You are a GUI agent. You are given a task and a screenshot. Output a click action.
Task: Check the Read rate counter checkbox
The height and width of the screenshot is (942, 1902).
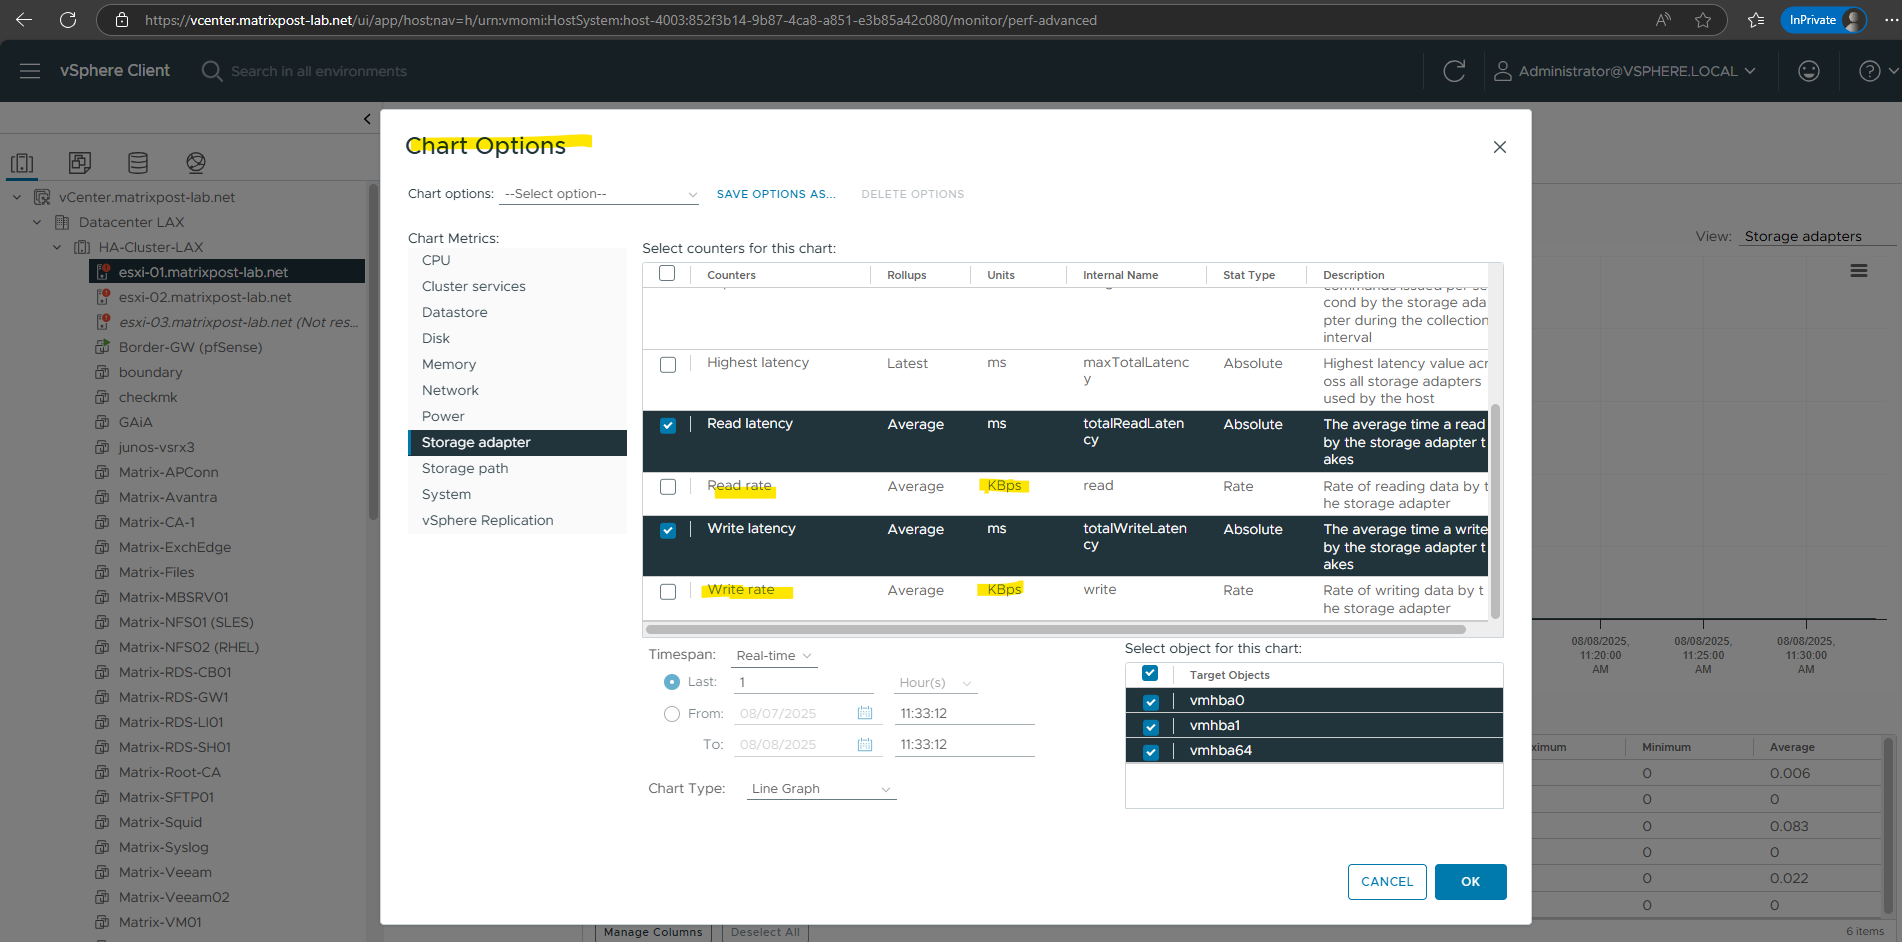click(668, 487)
